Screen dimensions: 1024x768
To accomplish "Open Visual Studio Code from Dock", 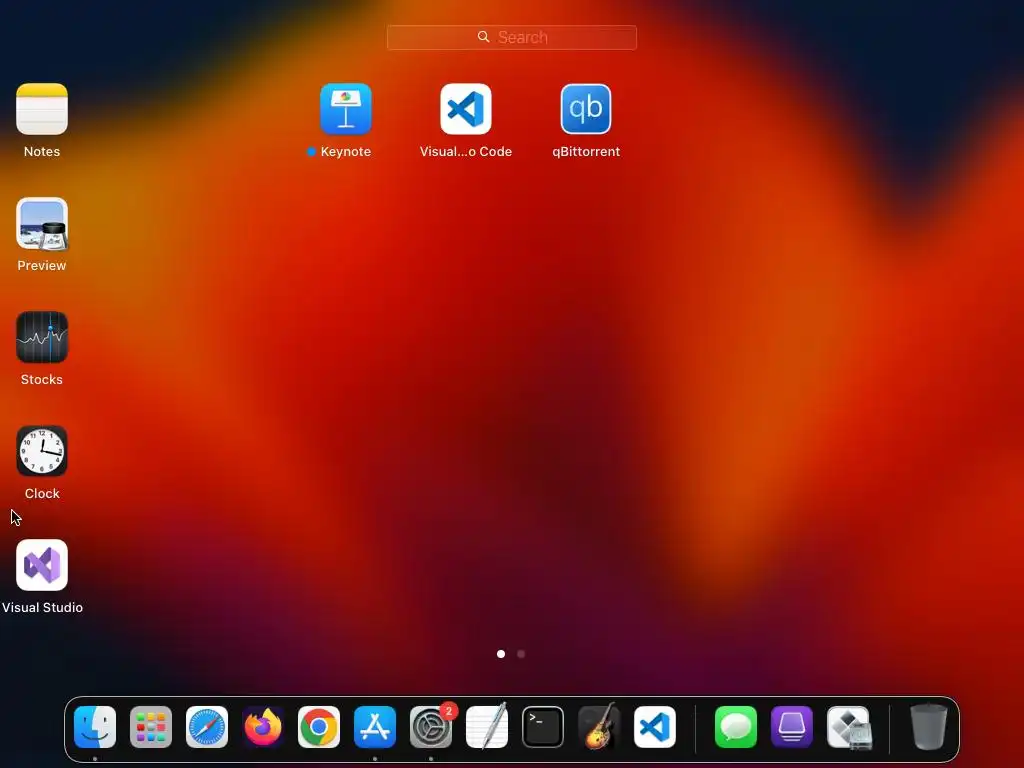I will pyautogui.click(x=655, y=727).
